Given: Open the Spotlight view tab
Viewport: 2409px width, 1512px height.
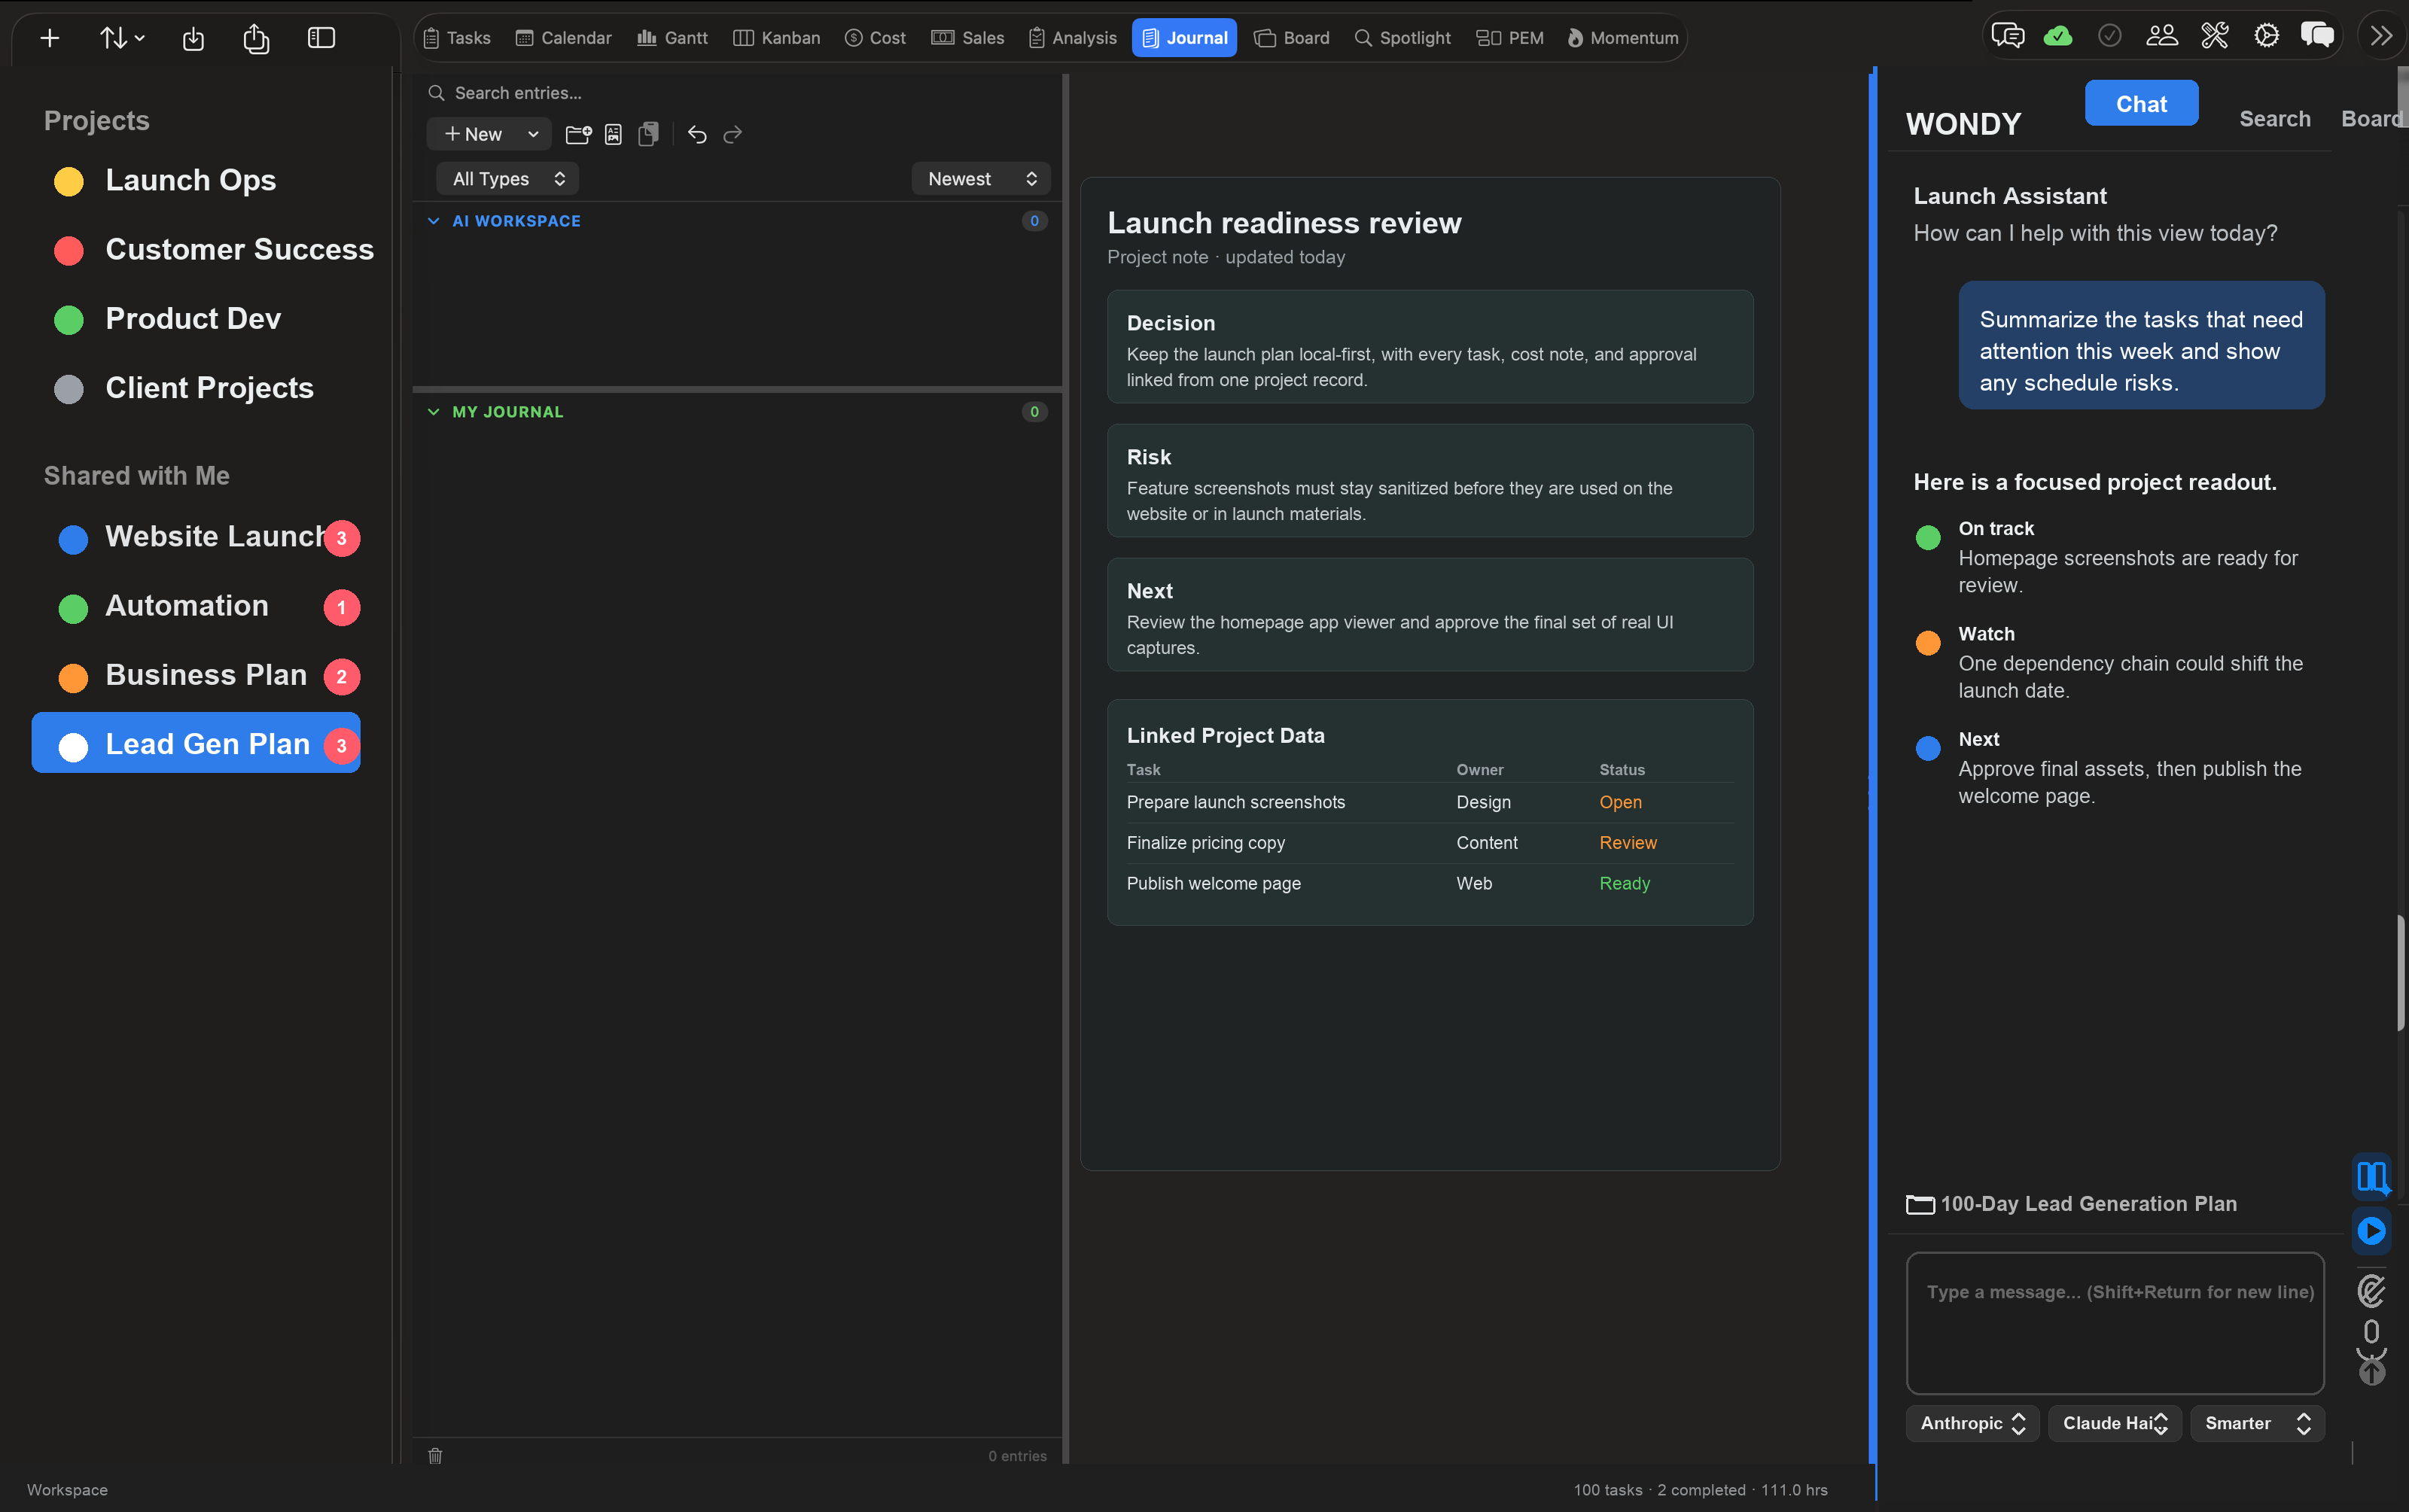Looking at the screenshot, I should tap(1402, 38).
